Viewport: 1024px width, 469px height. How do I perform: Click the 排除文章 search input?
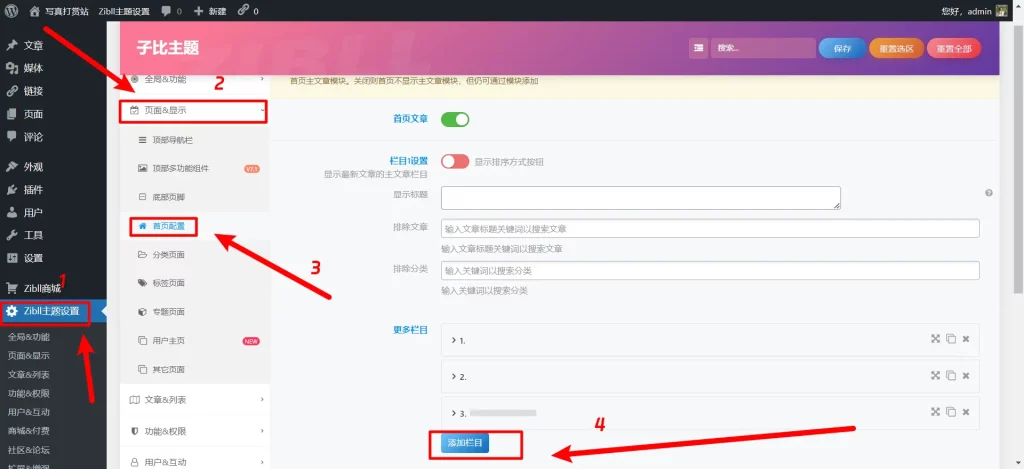[x=711, y=229]
